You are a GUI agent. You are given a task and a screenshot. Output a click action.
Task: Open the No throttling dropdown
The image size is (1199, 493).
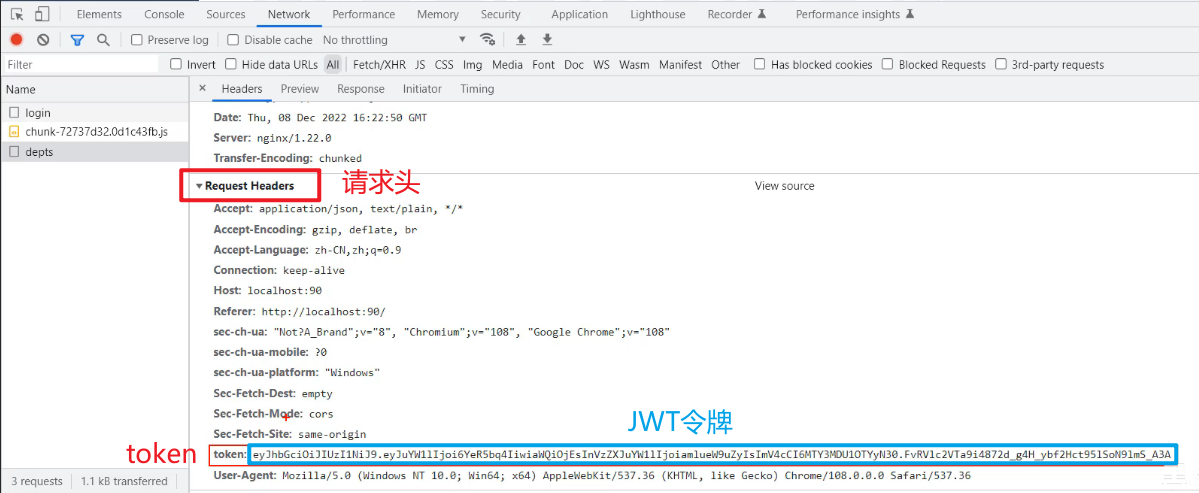point(394,40)
